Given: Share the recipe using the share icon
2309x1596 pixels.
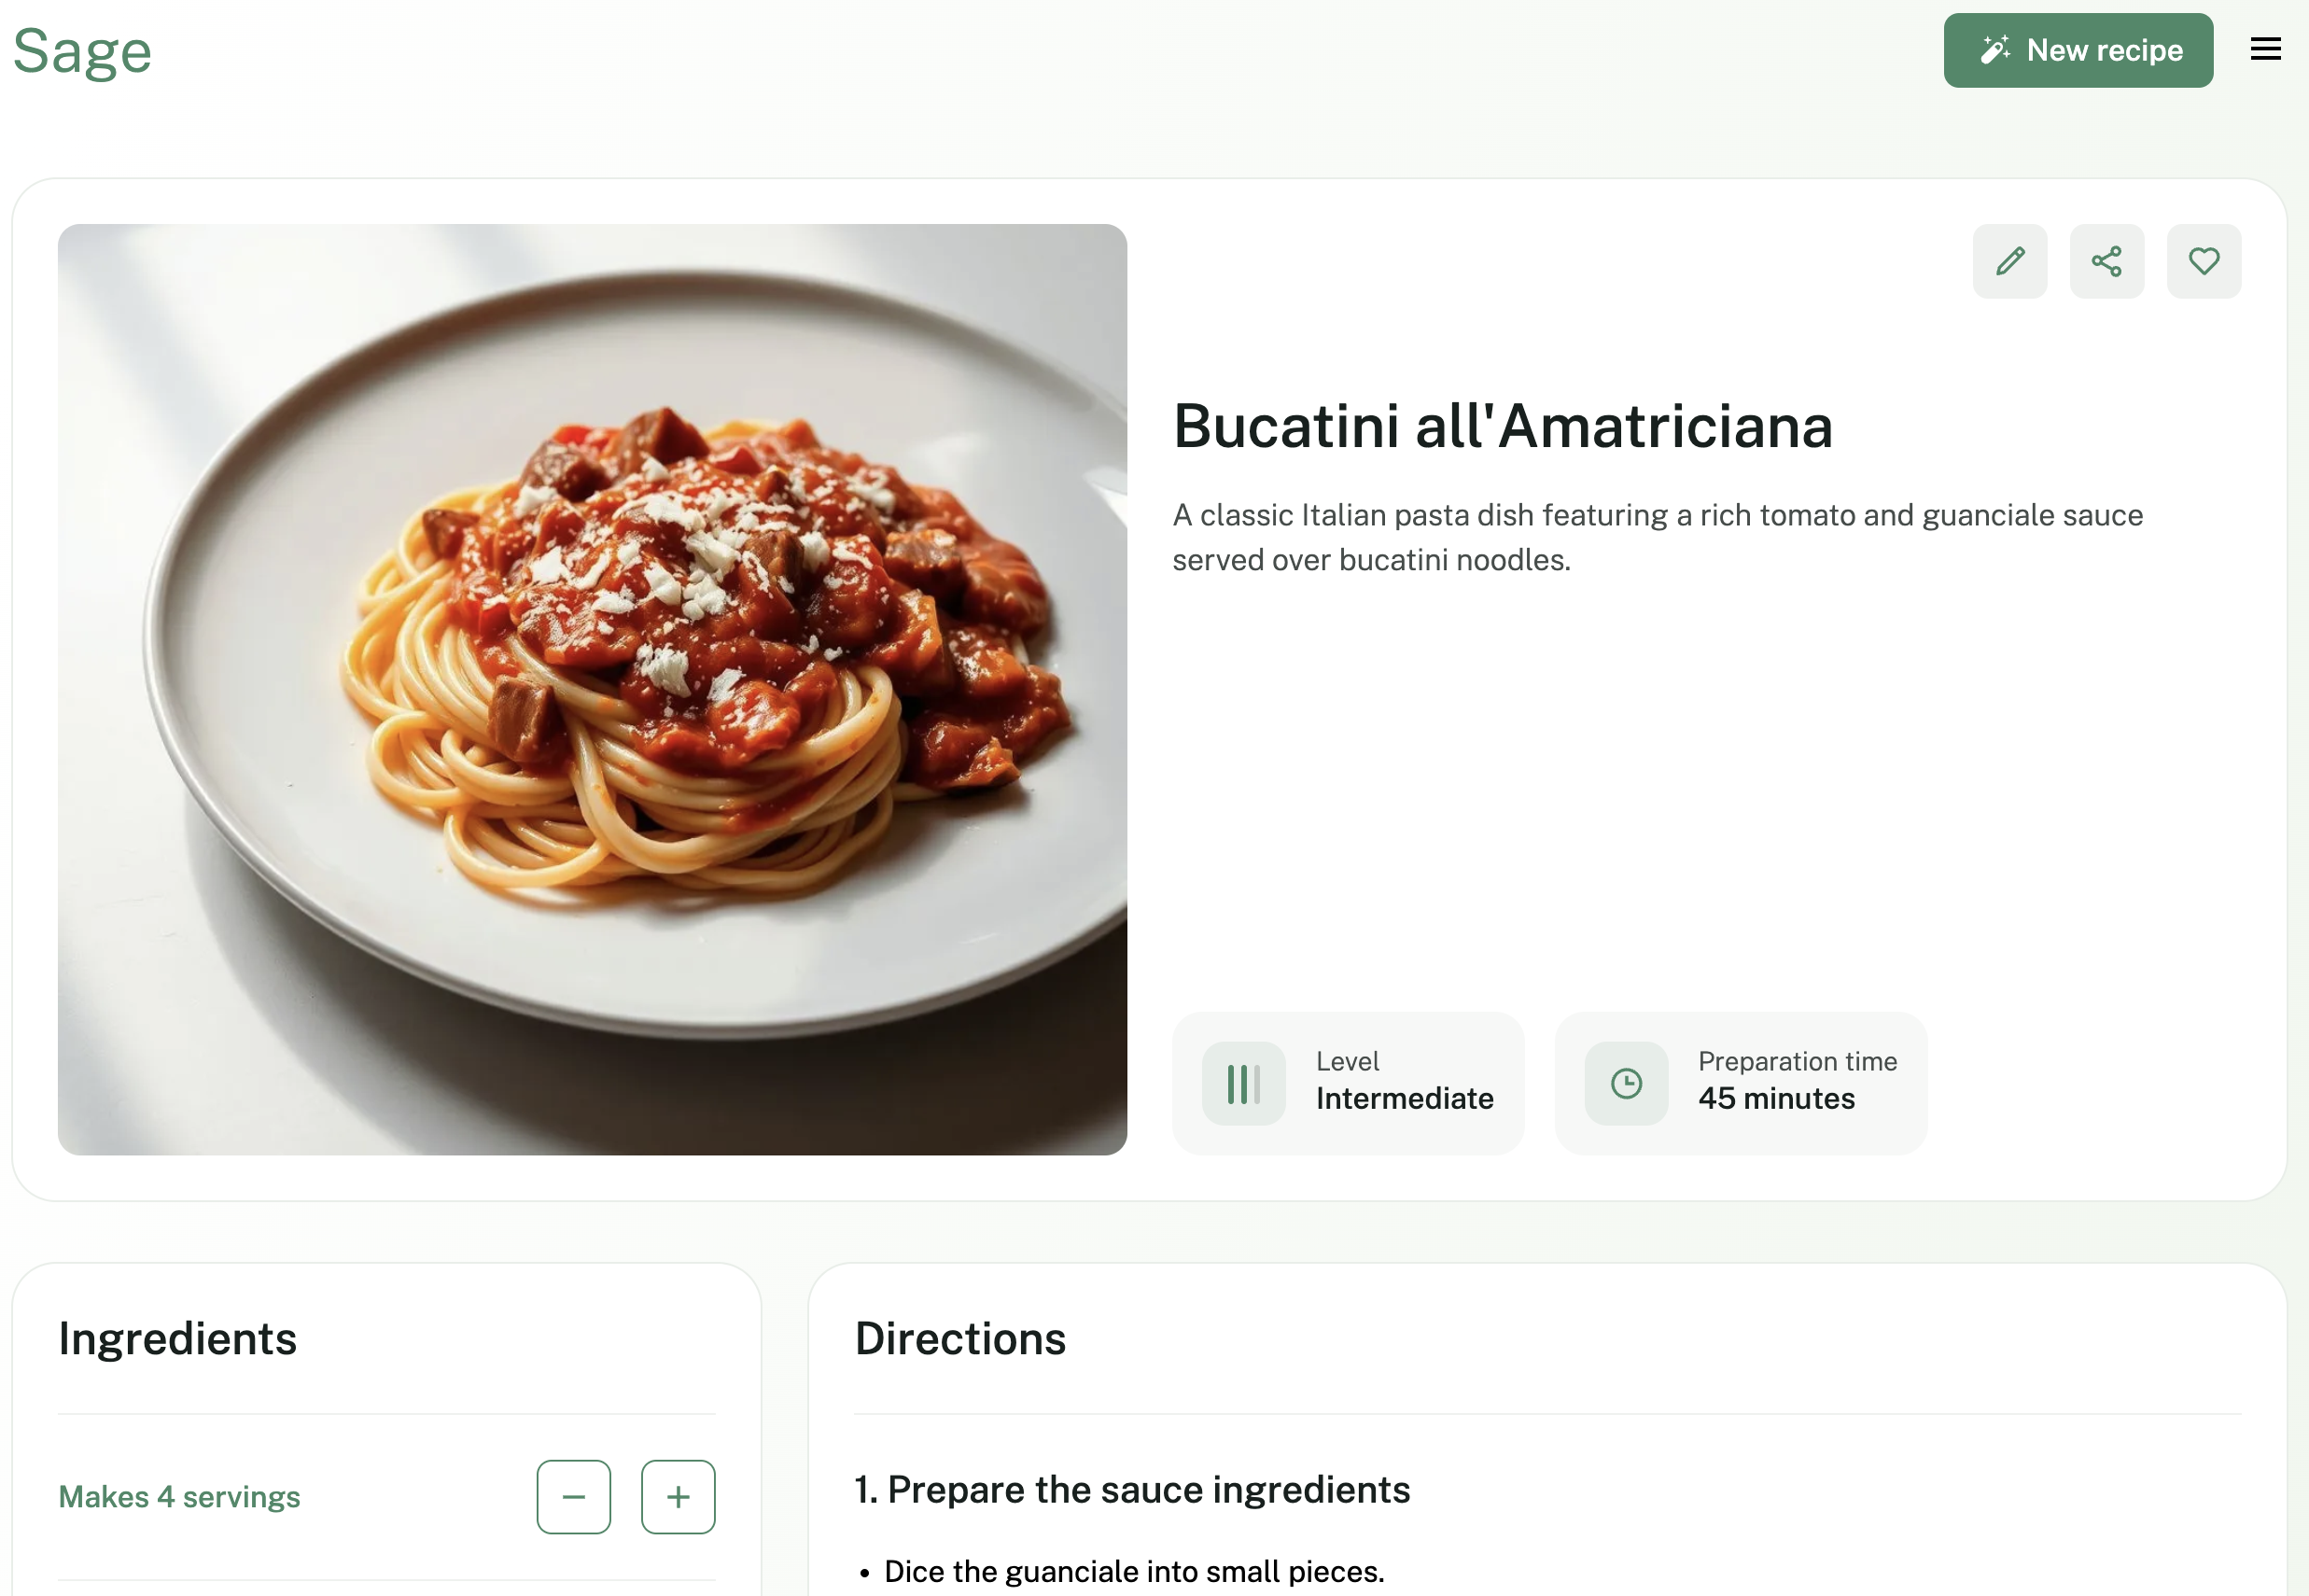Looking at the screenshot, I should (2106, 261).
